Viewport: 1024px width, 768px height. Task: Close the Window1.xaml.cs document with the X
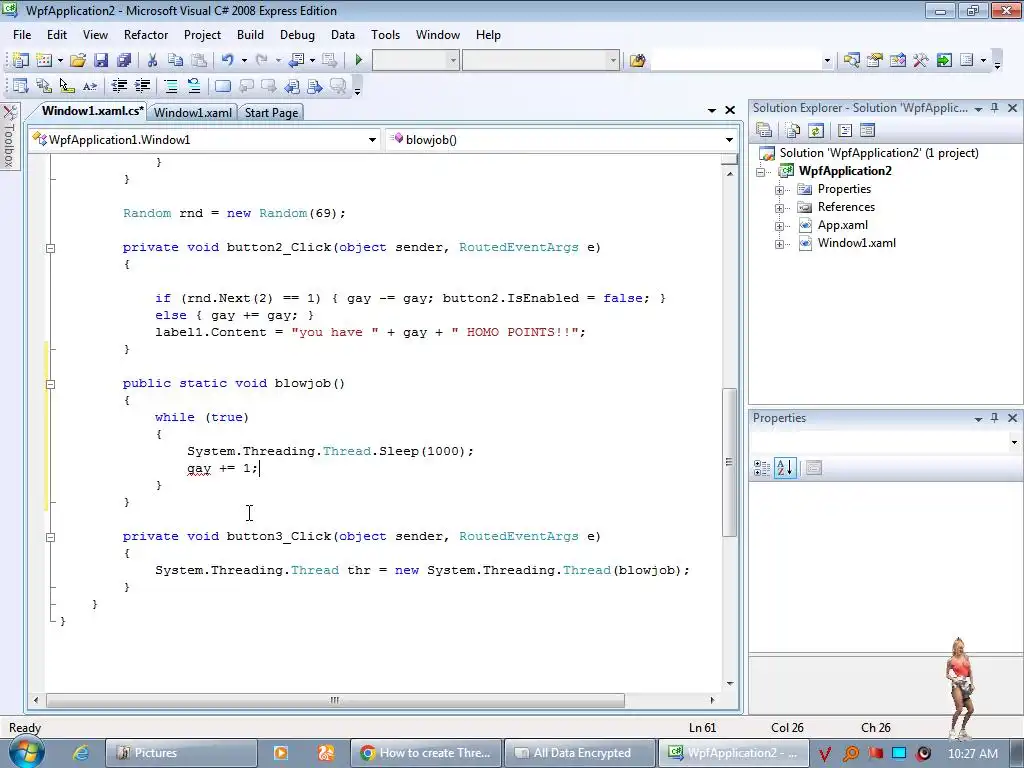(730, 110)
